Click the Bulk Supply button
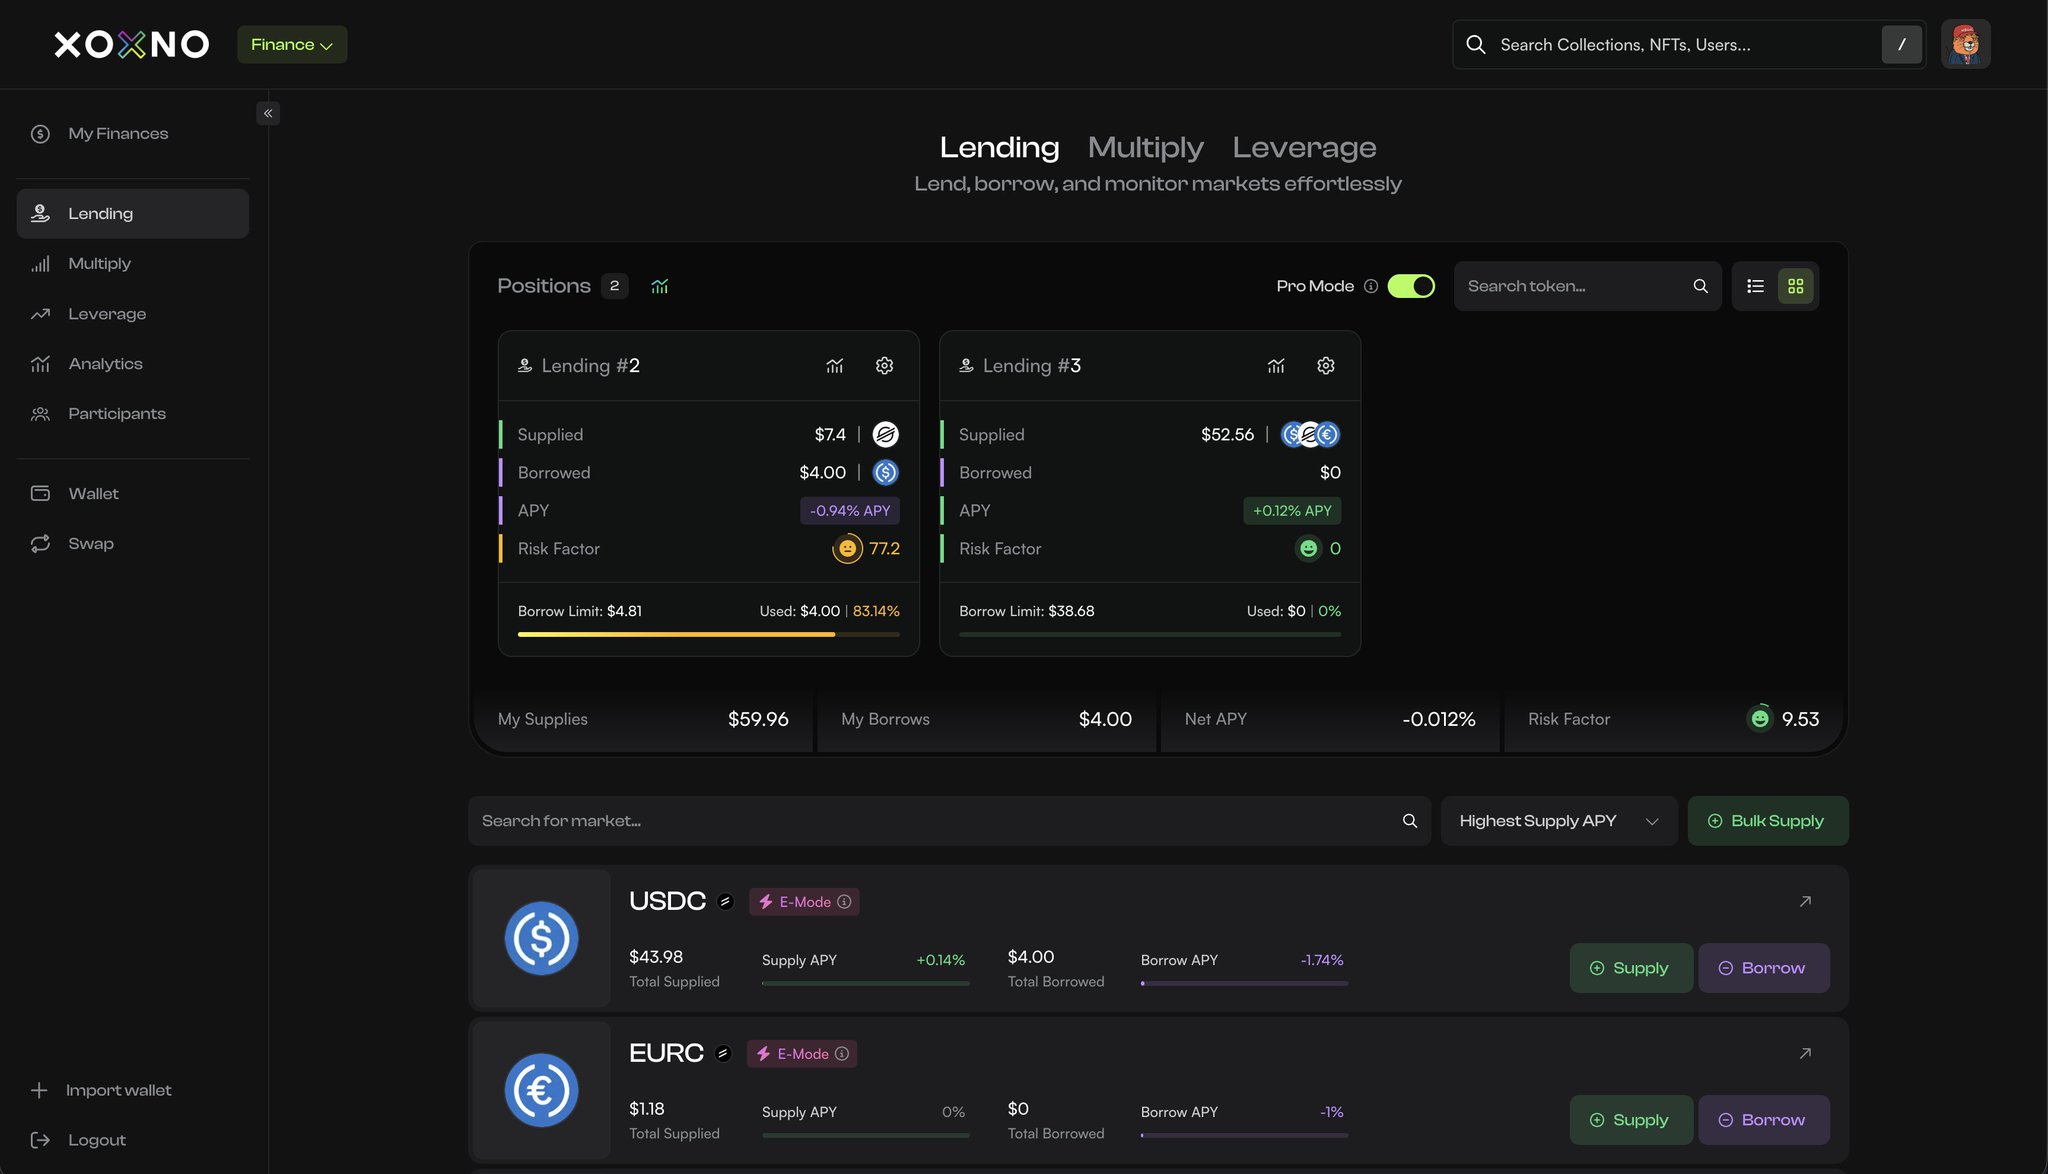The width and height of the screenshot is (2048, 1174). coord(1767,821)
